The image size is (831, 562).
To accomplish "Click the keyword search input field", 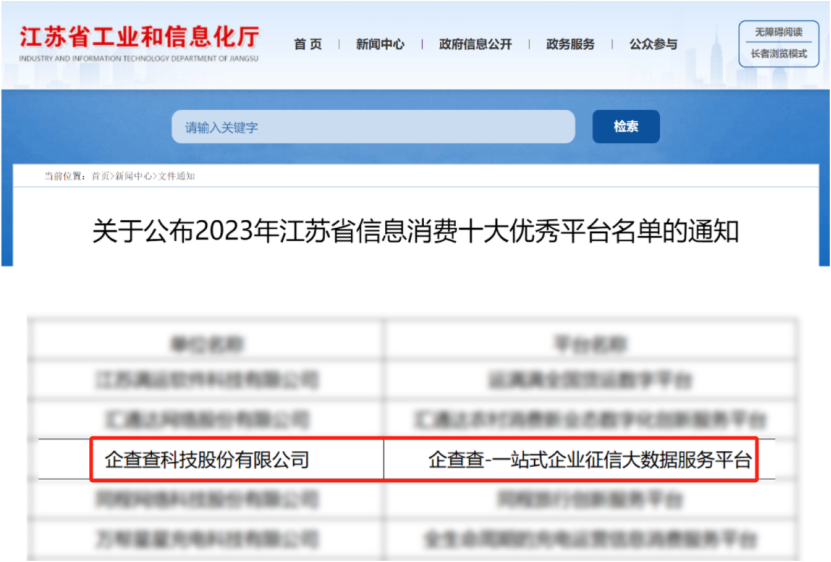I will click(373, 127).
